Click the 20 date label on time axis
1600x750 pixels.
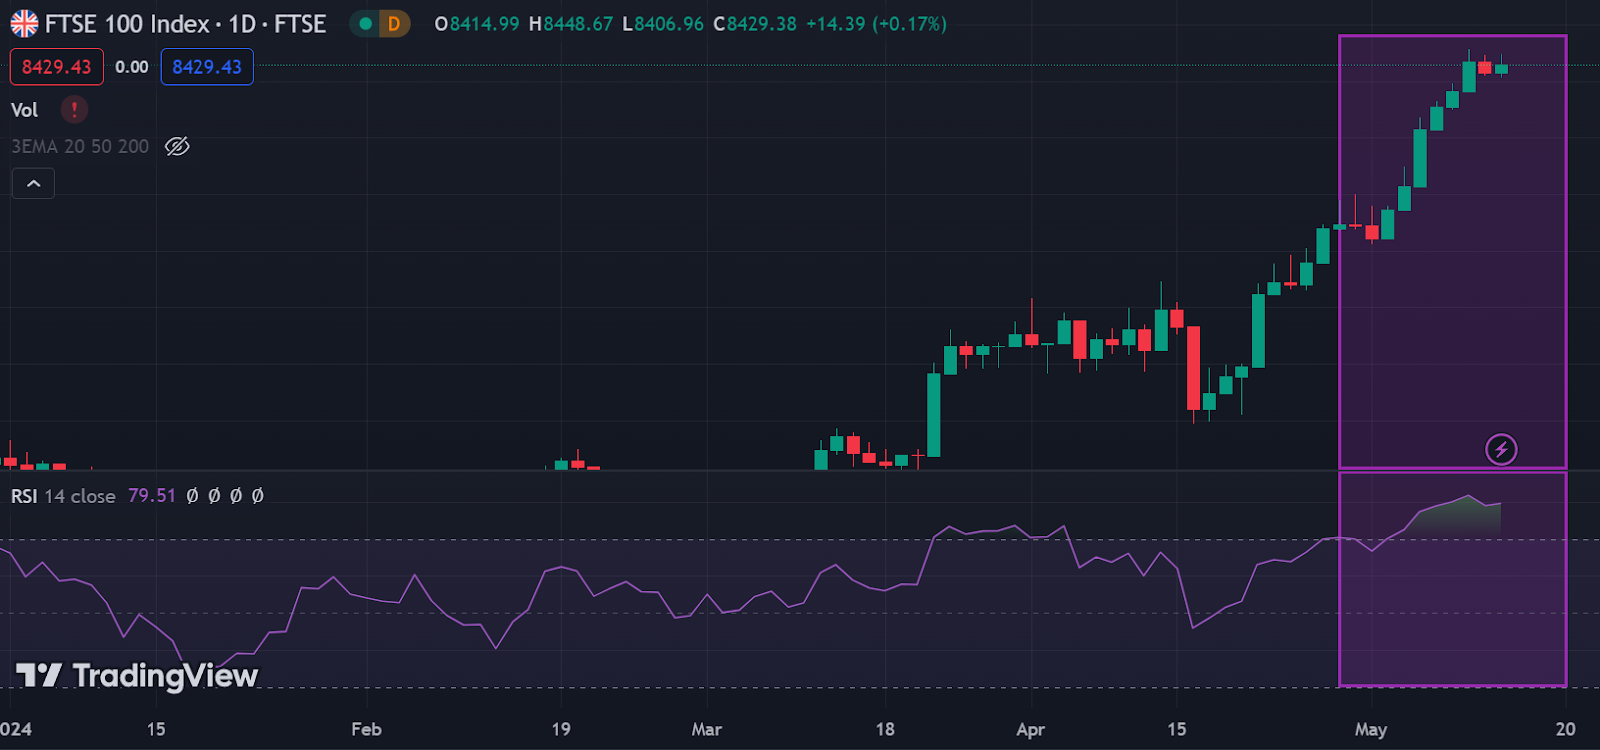click(1565, 729)
